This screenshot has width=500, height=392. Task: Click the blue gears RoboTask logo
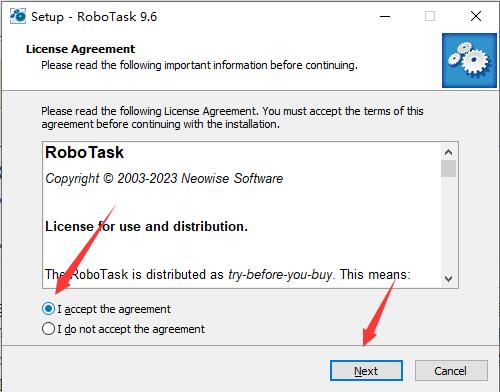click(x=469, y=60)
